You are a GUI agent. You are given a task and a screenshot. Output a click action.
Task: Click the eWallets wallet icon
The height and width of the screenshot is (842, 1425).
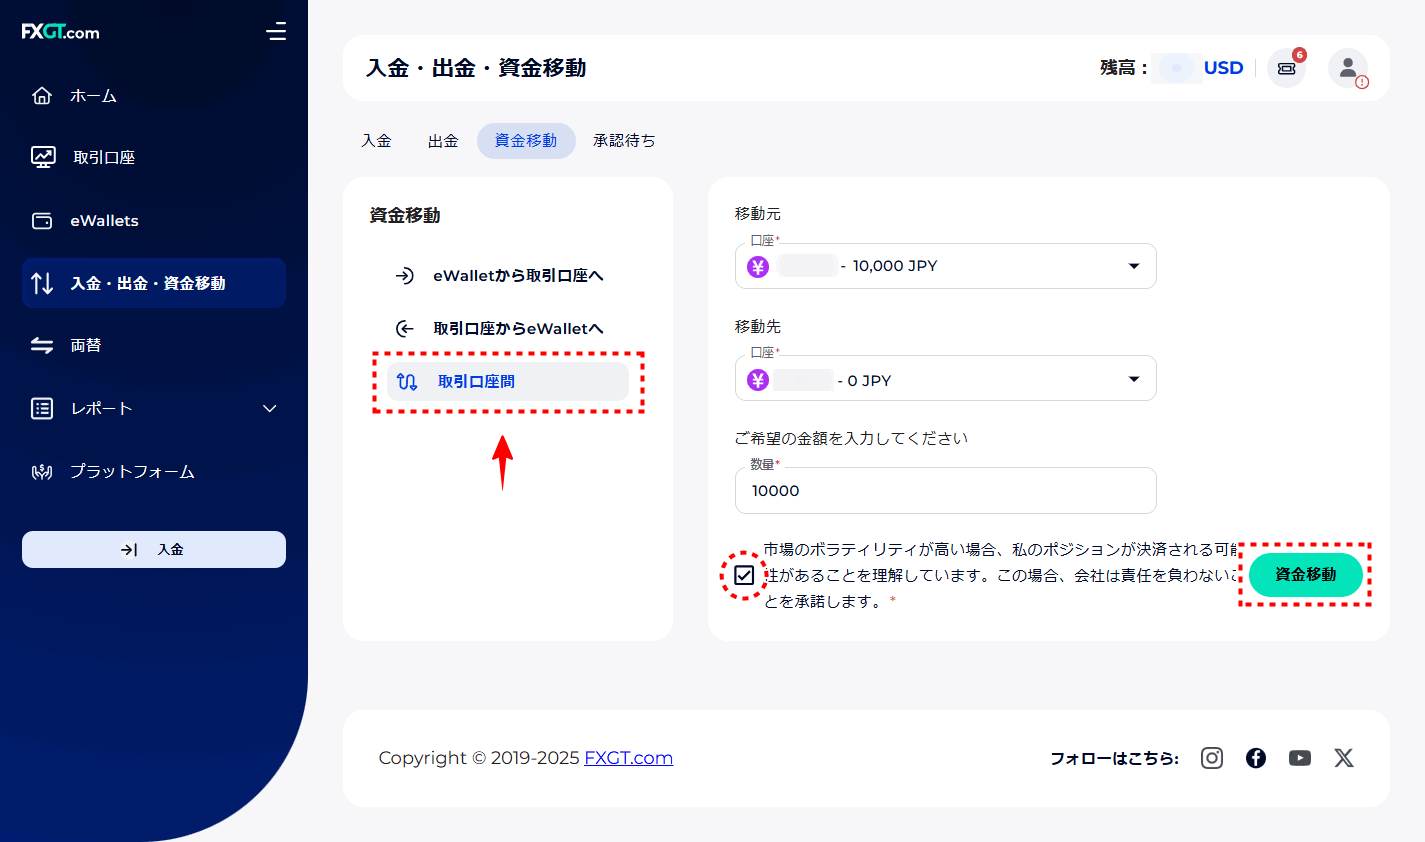coord(42,221)
